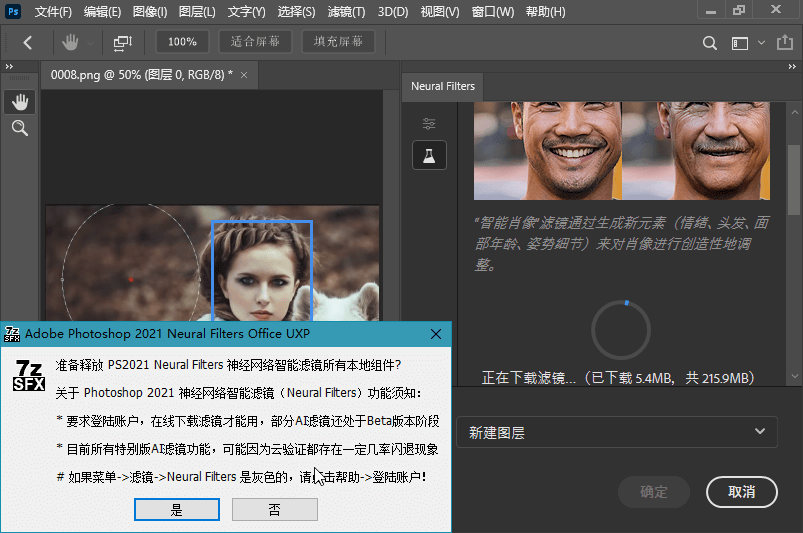Open 图层(L) menu

(x=197, y=12)
